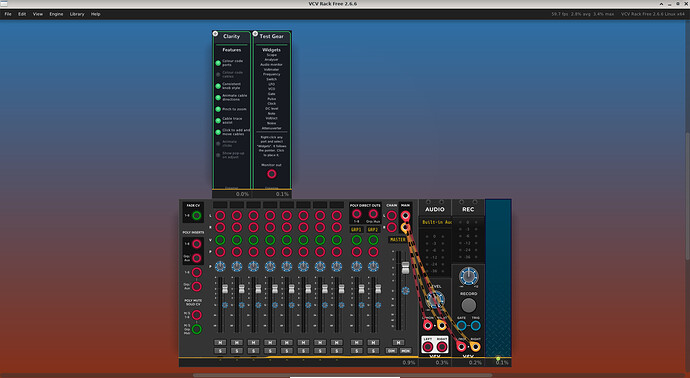Click Poly Direct Outs Grp/Aux jack
The width and height of the screenshot is (690, 378).
(x=373, y=214)
